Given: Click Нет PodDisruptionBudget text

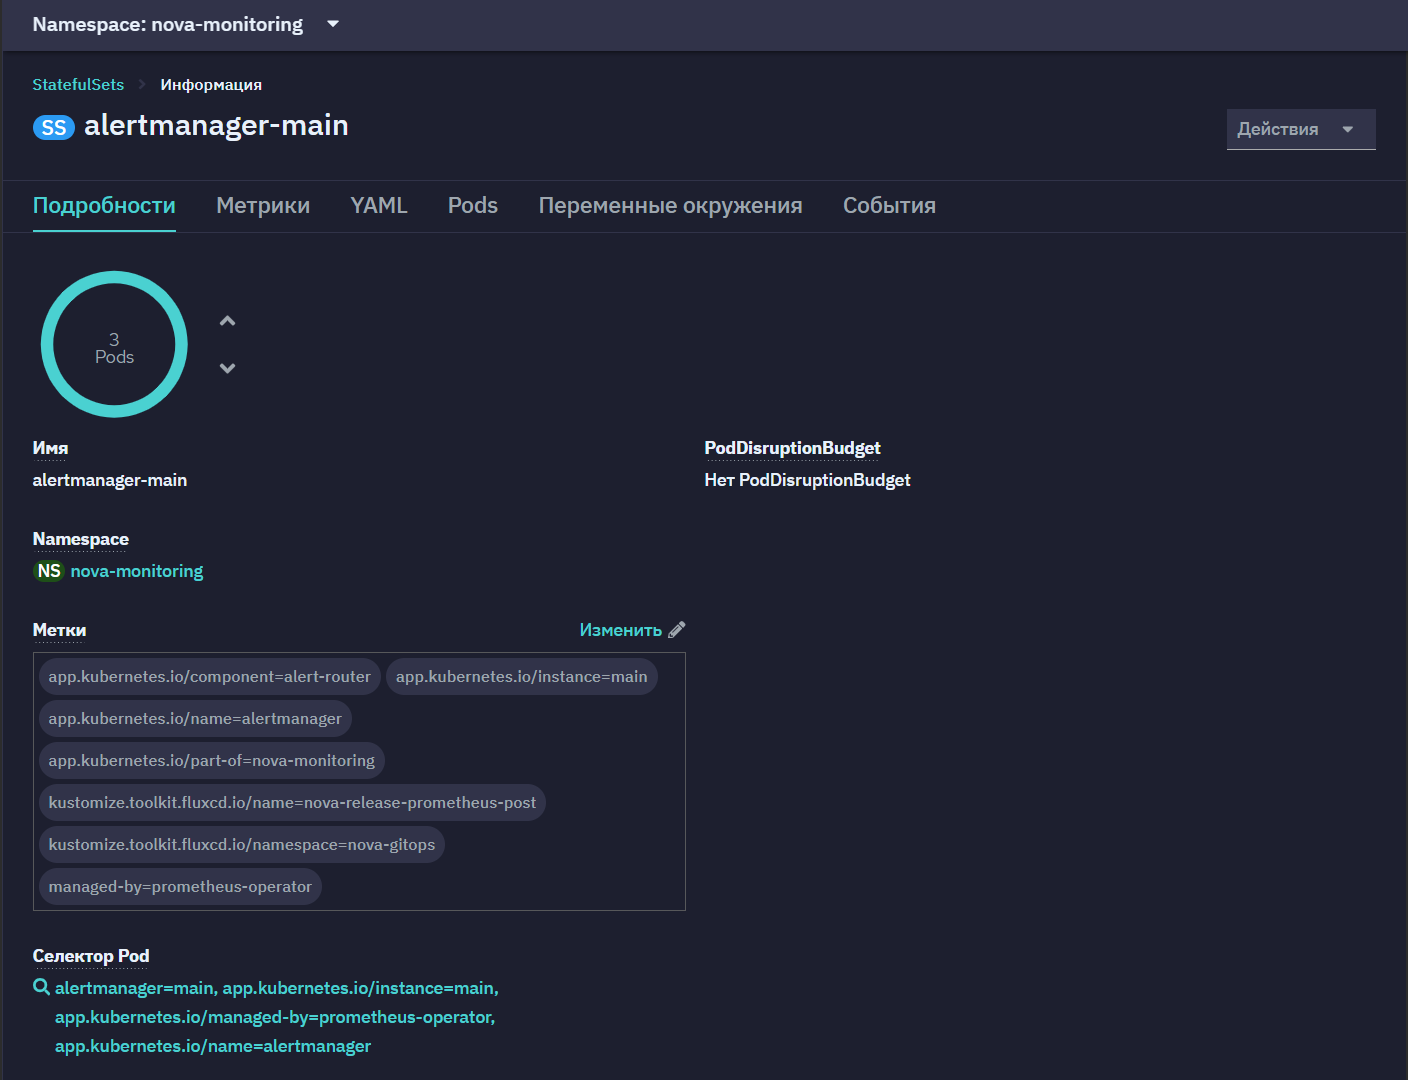Looking at the screenshot, I should pos(807,480).
